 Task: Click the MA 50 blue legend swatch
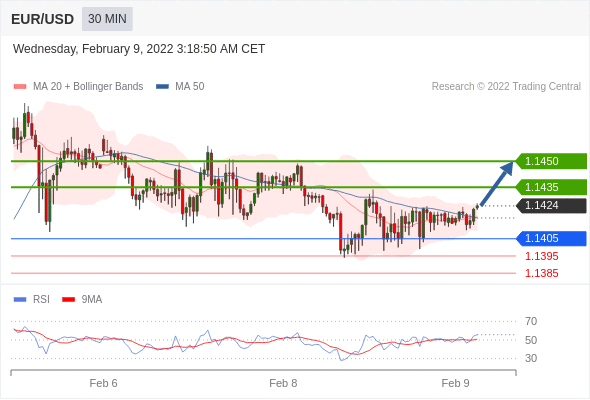[x=162, y=87]
